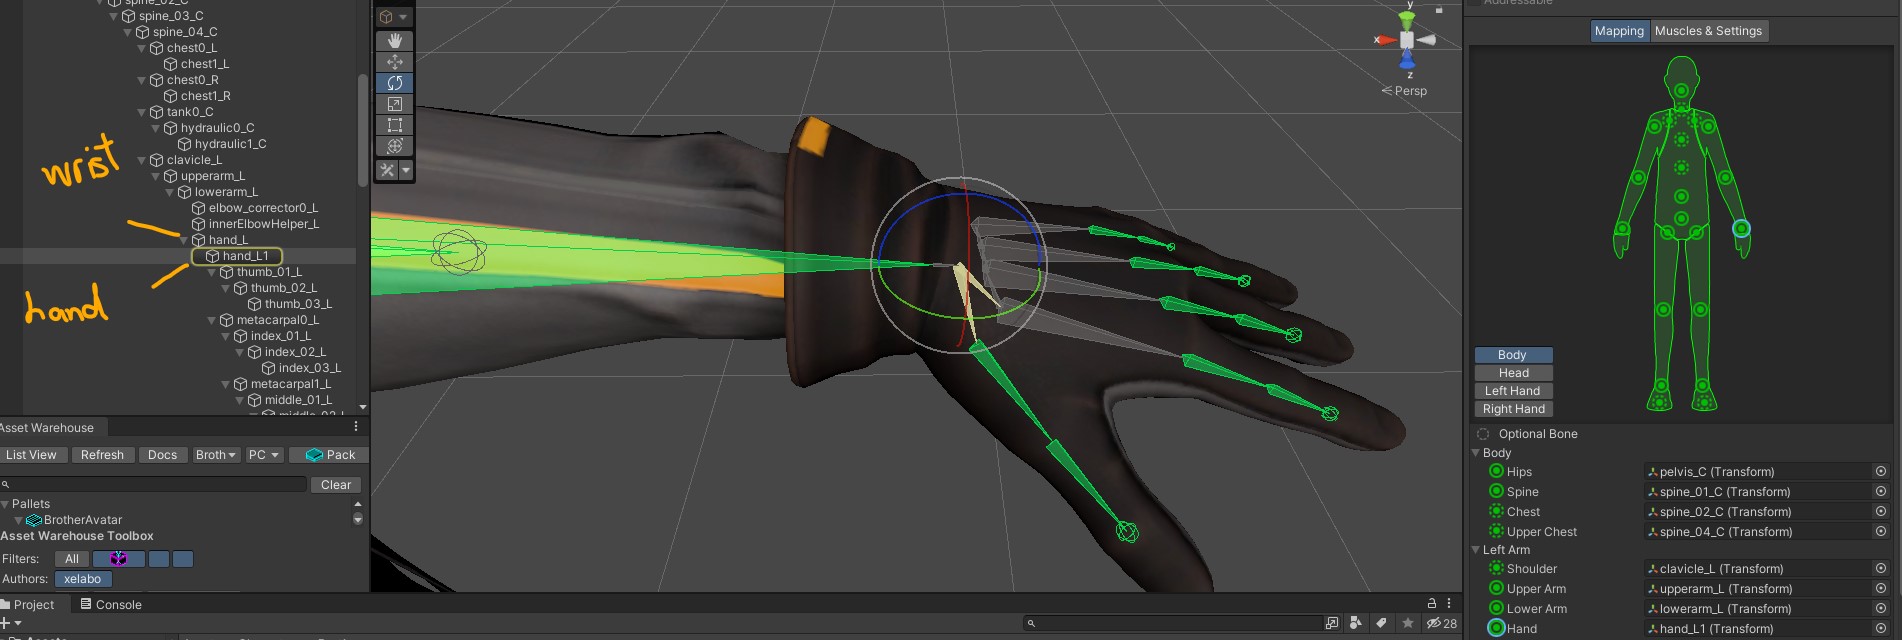The width and height of the screenshot is (1902, 640).
Task: Collapse the Pallets foldout
Action: pyautogui.click(x=5, y=504)
